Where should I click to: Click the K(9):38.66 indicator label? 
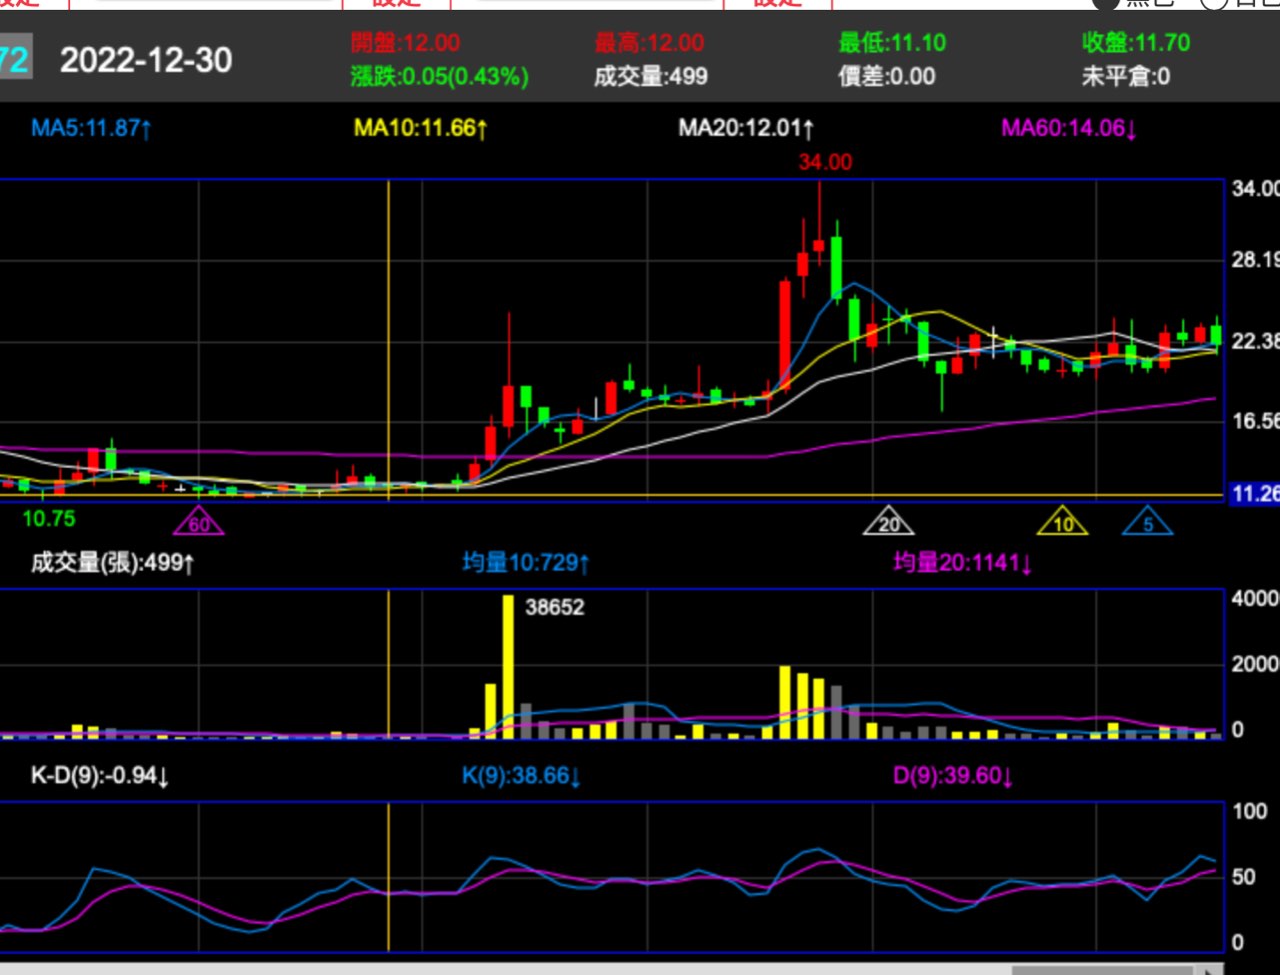pos(521,776)
